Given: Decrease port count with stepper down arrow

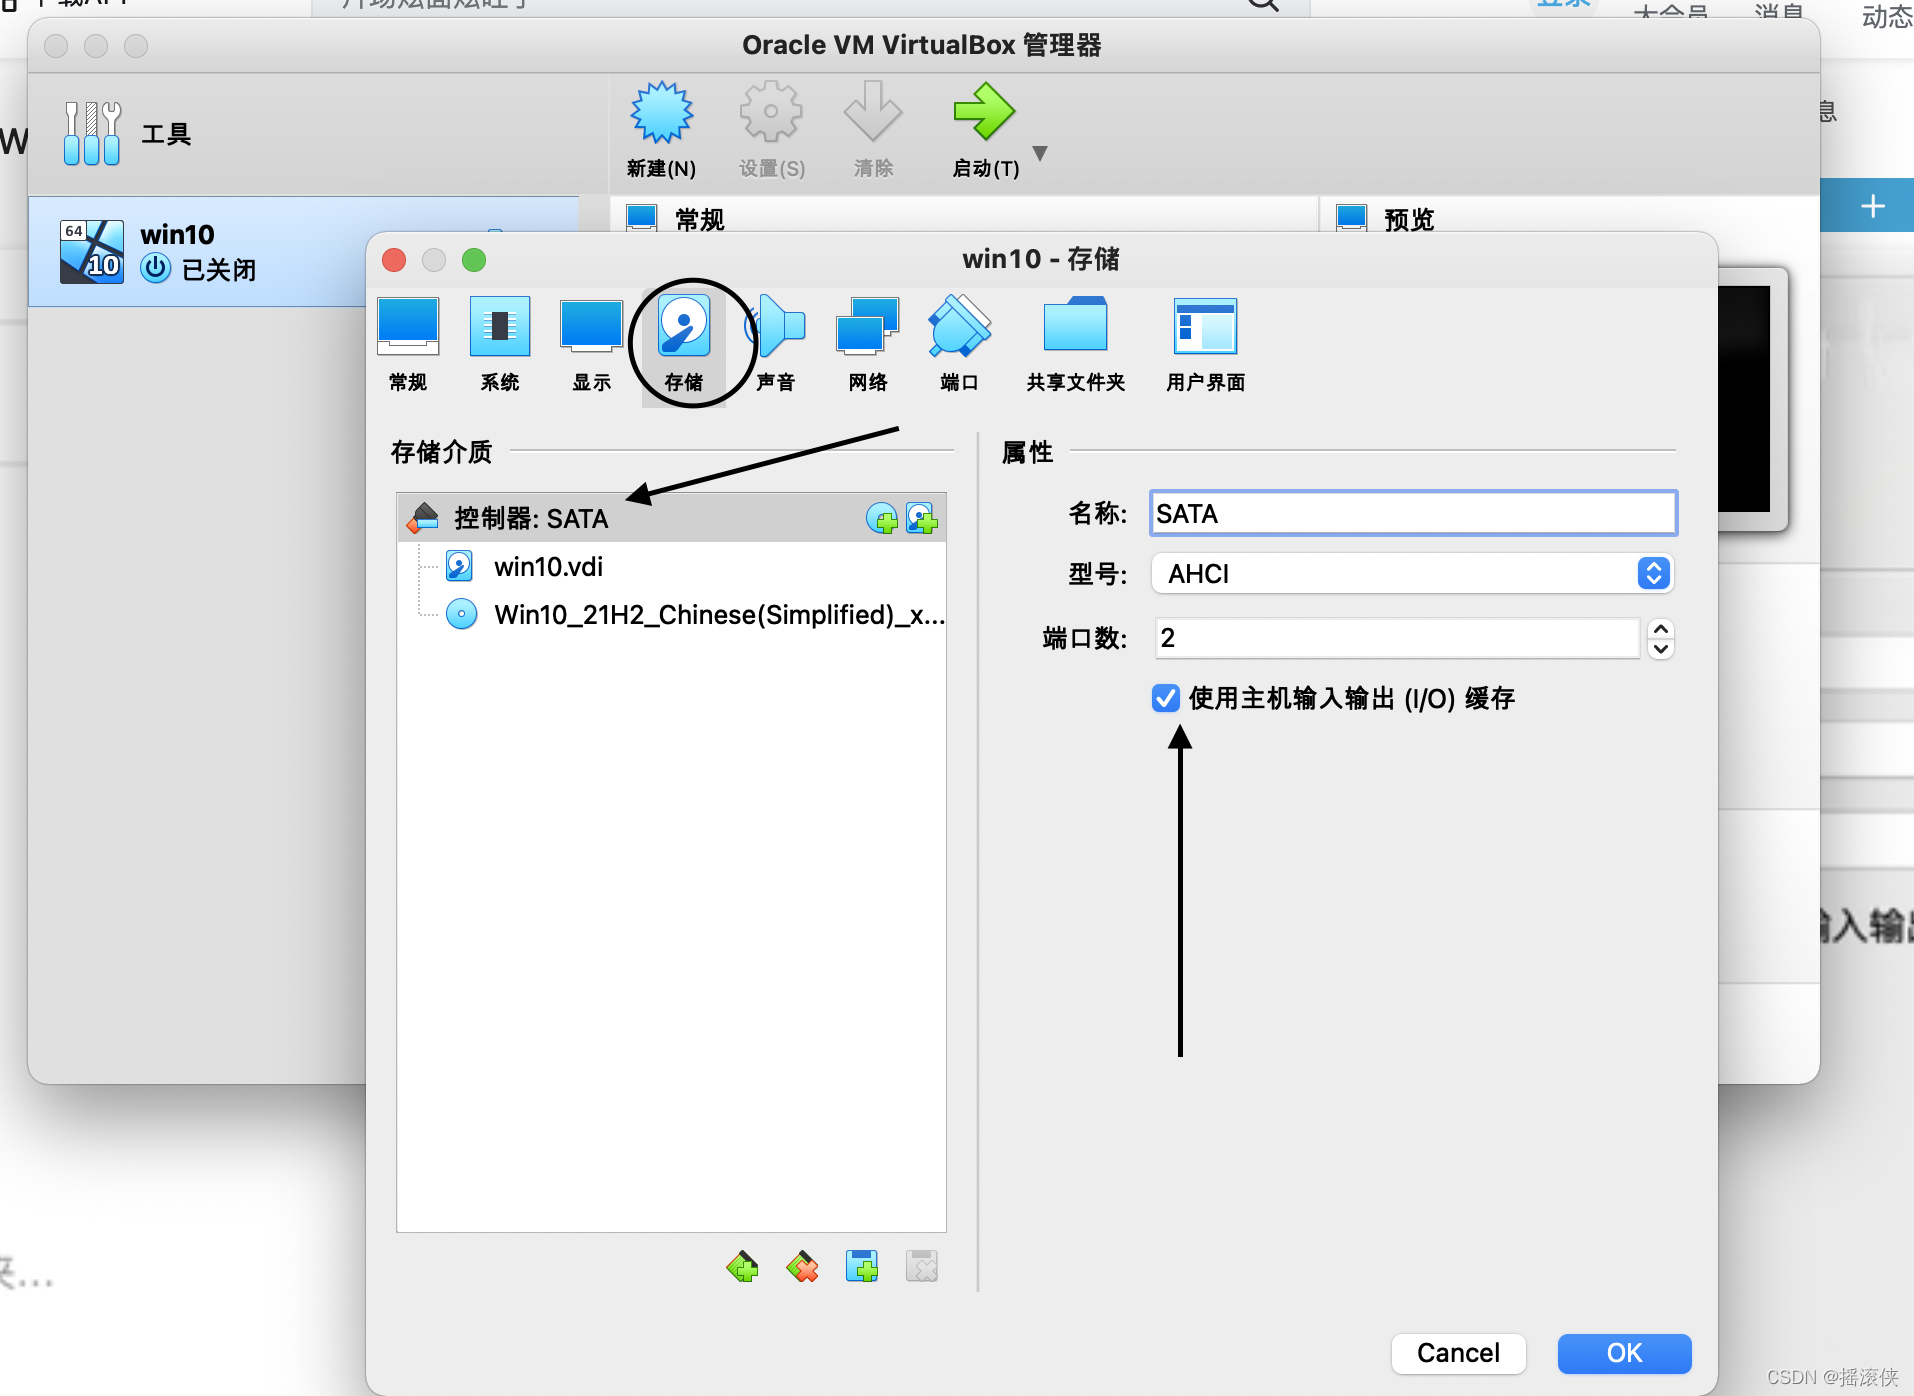Looking at the screenshot, I should 1661,648.
